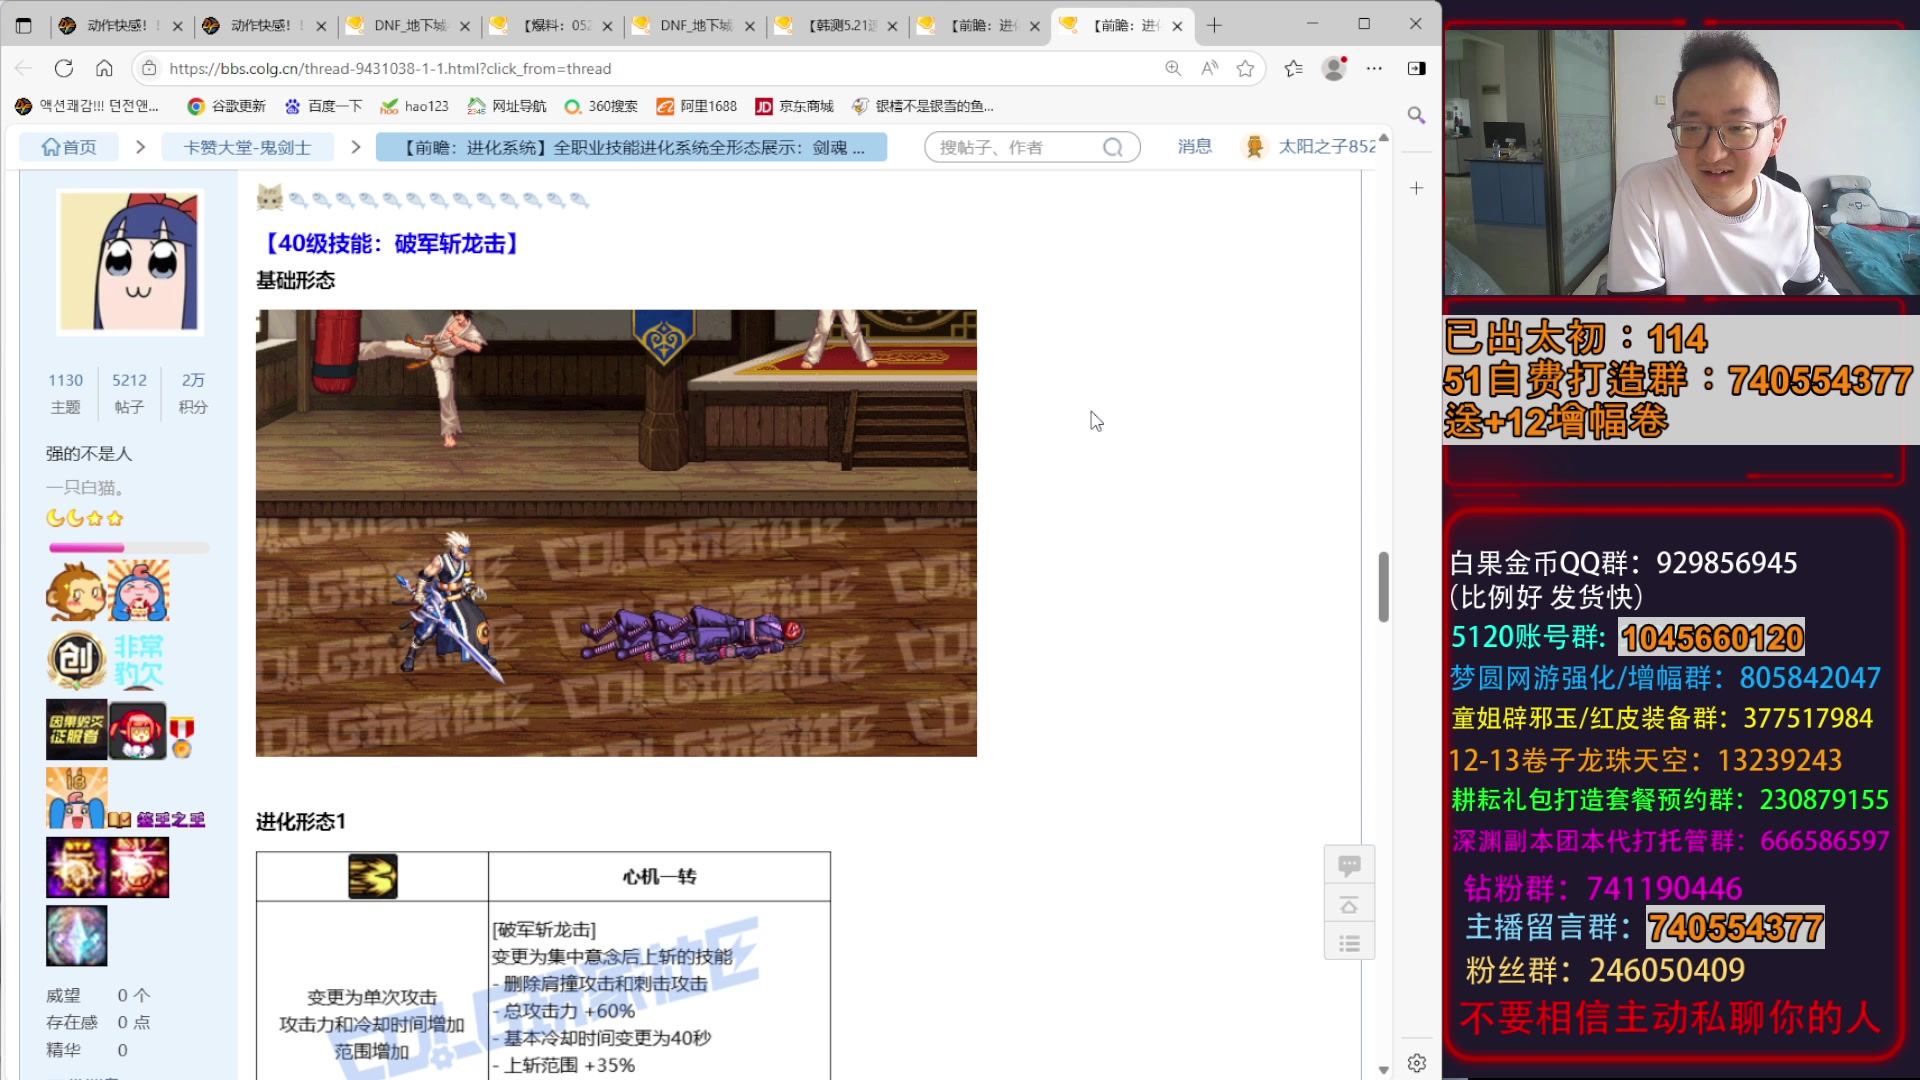Toggle the Edge sidebar panel icon
1920x1080 pixels.
(1416, 68)
